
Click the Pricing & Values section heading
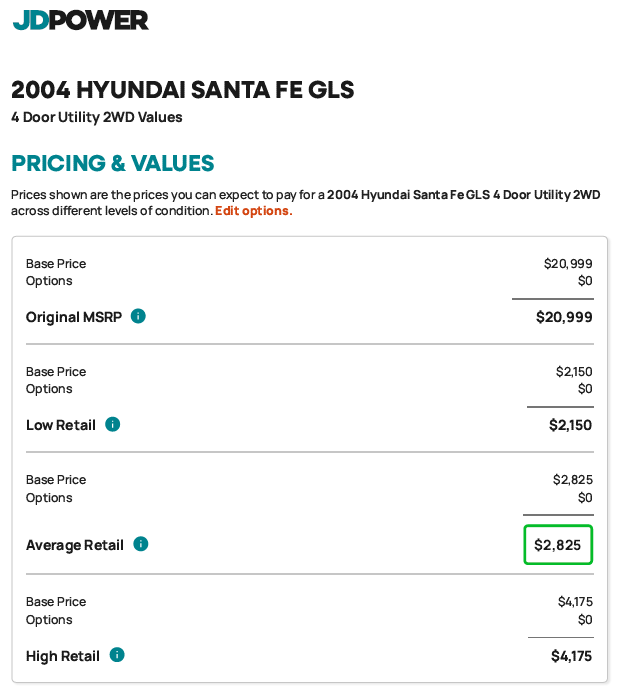[113, 163]
